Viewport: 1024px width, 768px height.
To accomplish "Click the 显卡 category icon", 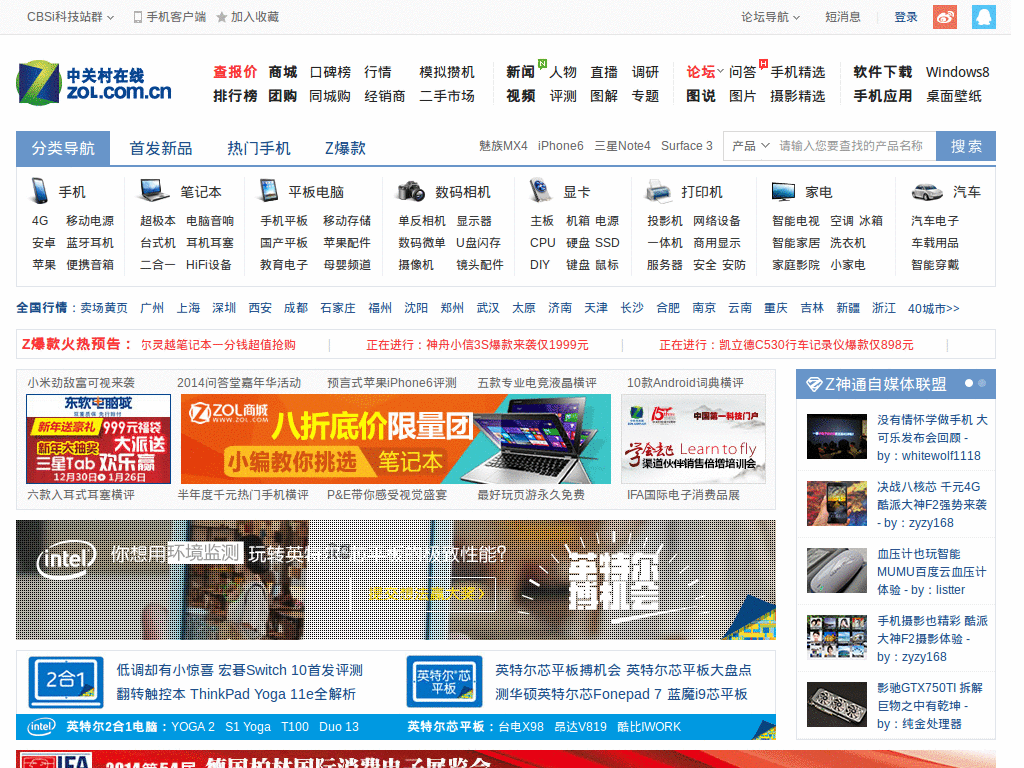I will [x=539, y=191].
